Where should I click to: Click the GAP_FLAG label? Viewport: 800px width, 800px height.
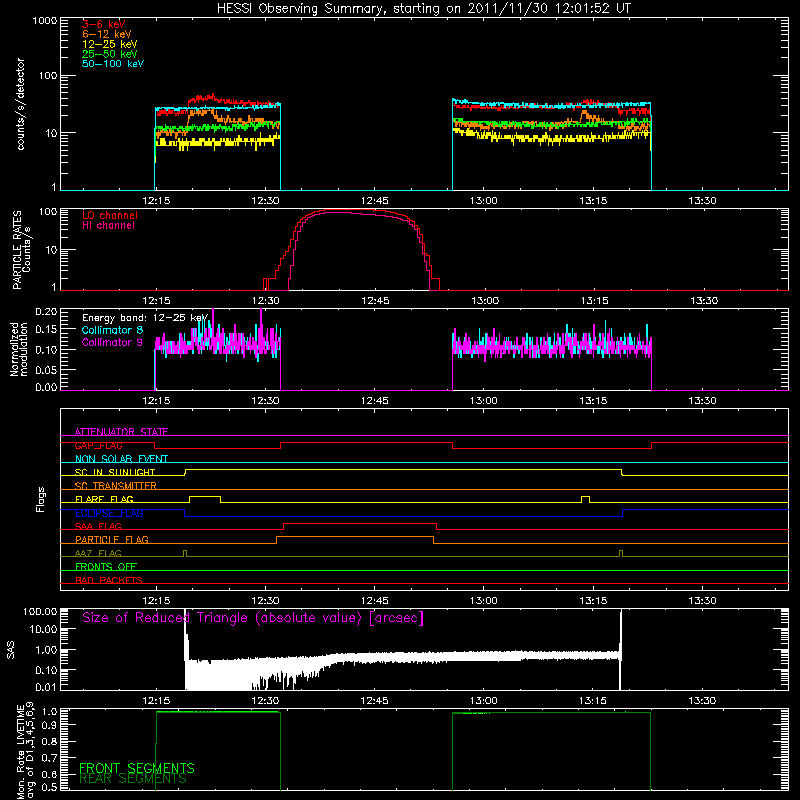tap(98, 445)
